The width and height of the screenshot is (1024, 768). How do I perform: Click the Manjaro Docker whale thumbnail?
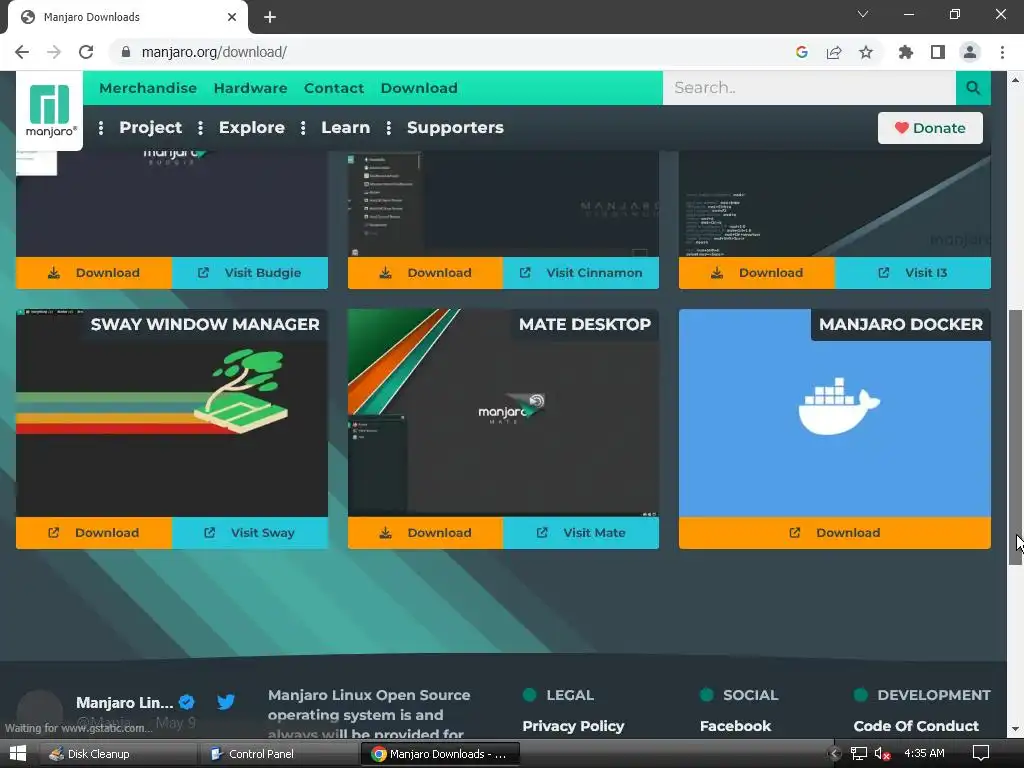point(835,413)
